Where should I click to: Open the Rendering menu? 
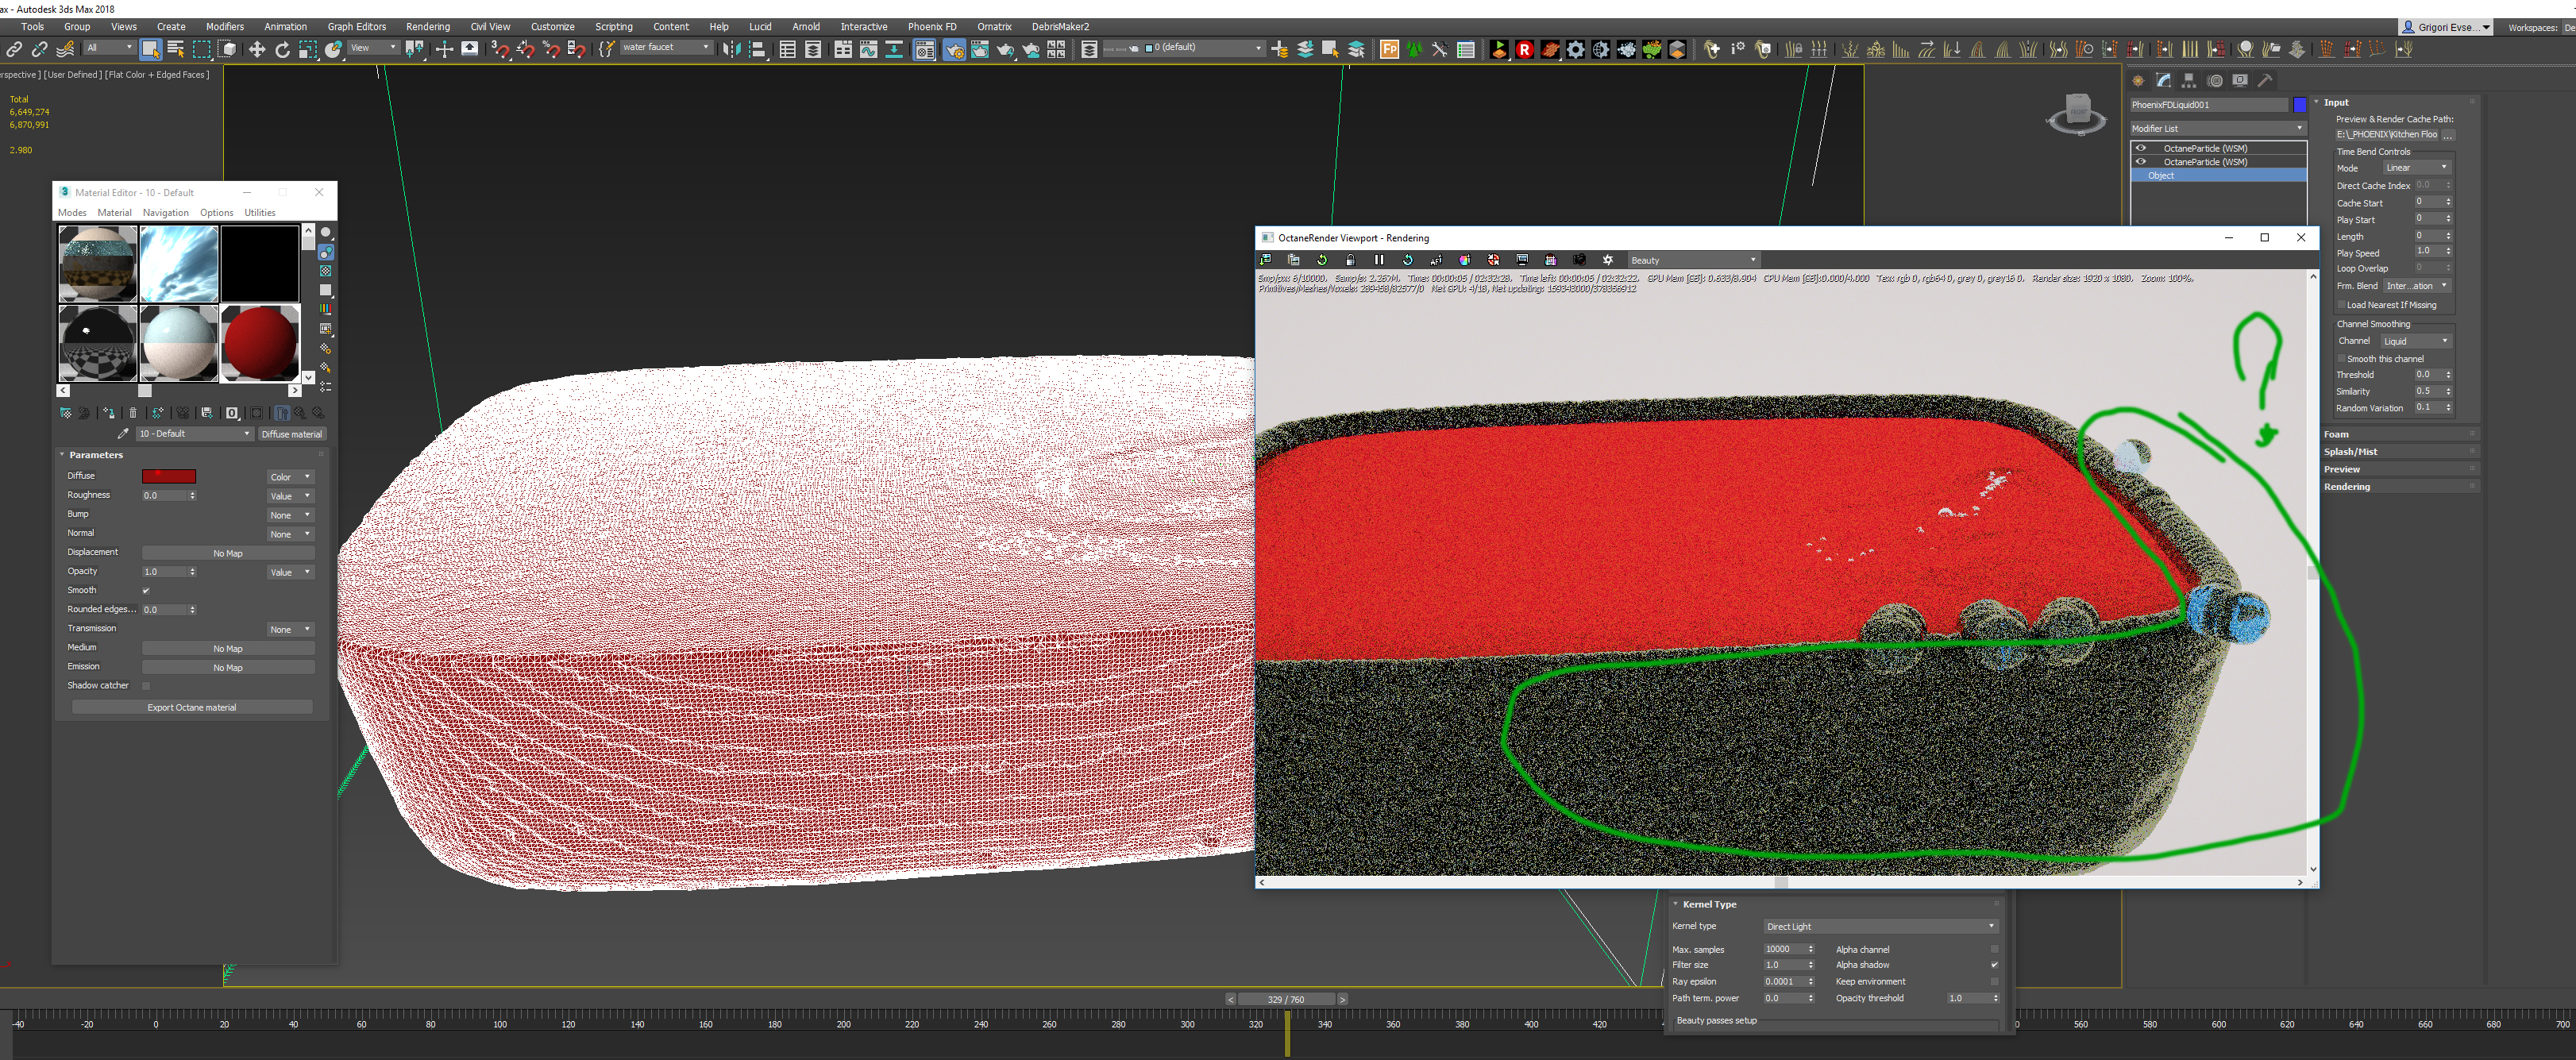pos(427,27)
